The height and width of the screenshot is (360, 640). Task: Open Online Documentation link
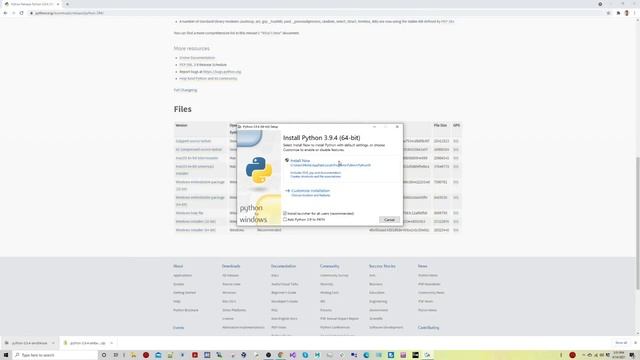tap(197, 58)
